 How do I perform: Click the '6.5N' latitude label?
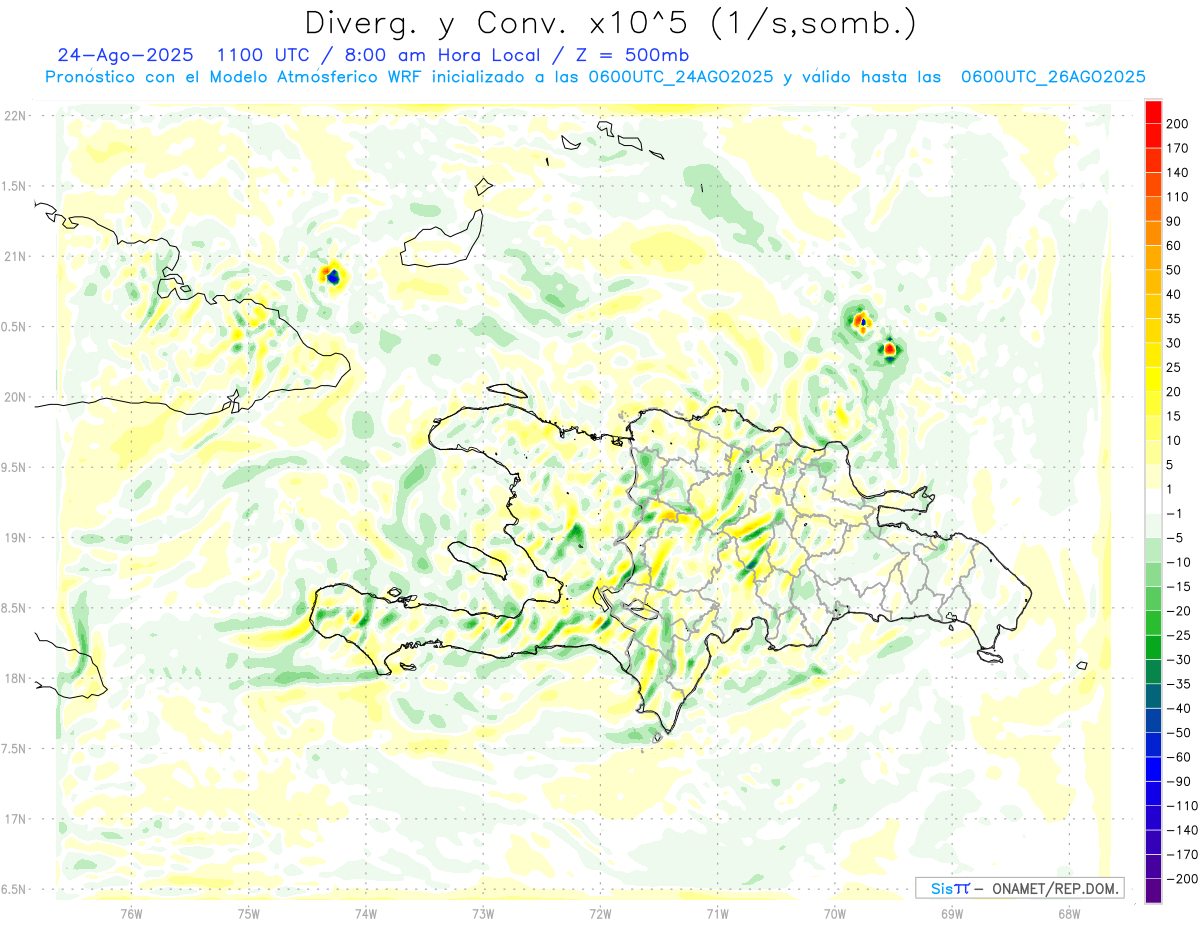coord(12,889)
